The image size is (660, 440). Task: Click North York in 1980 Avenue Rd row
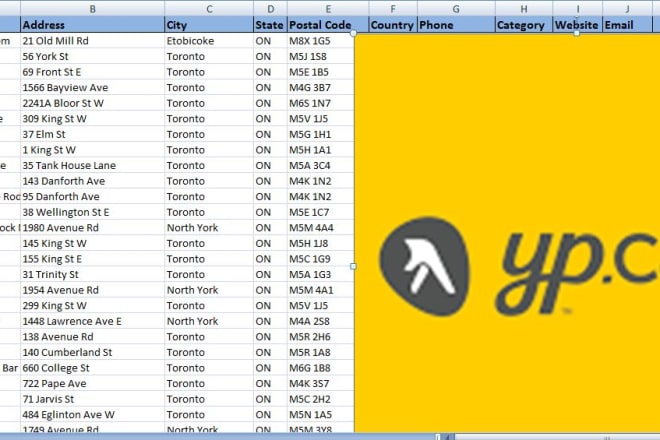click(209, 228)
